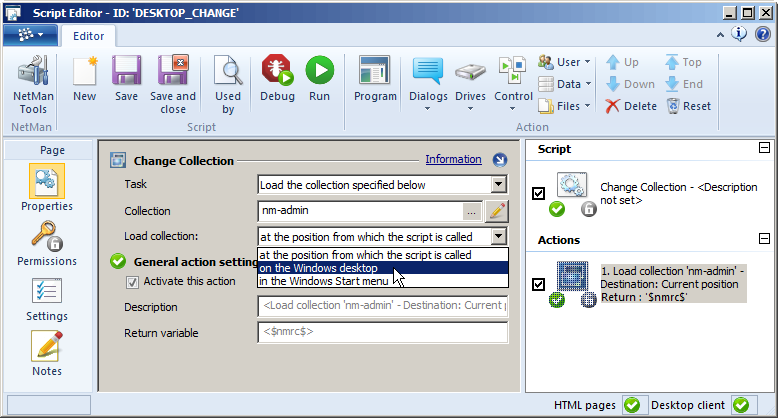Open the Control actions menu
Viewport: 778px width, 418px height.
[513, 85]
